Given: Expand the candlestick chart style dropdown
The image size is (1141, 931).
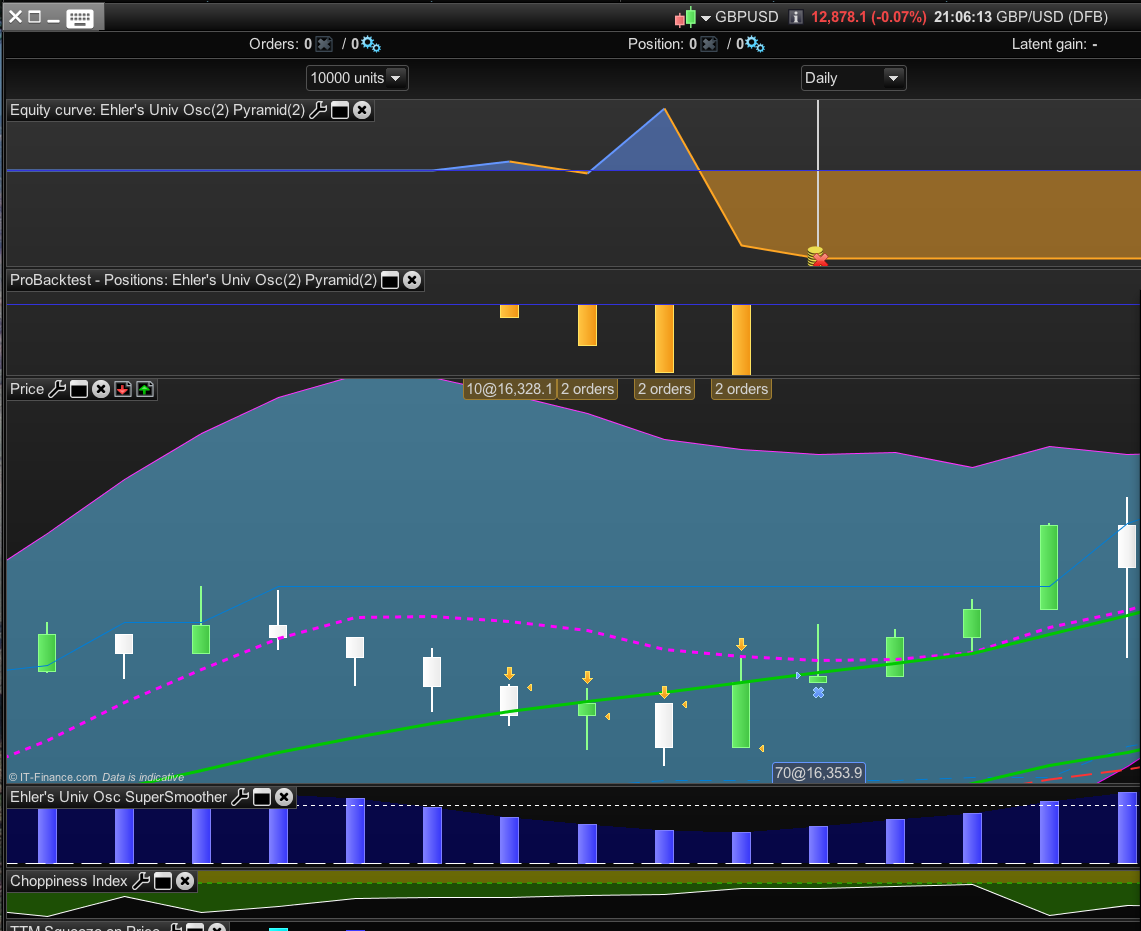Looking at the screenshot, I should click(706, 18).
